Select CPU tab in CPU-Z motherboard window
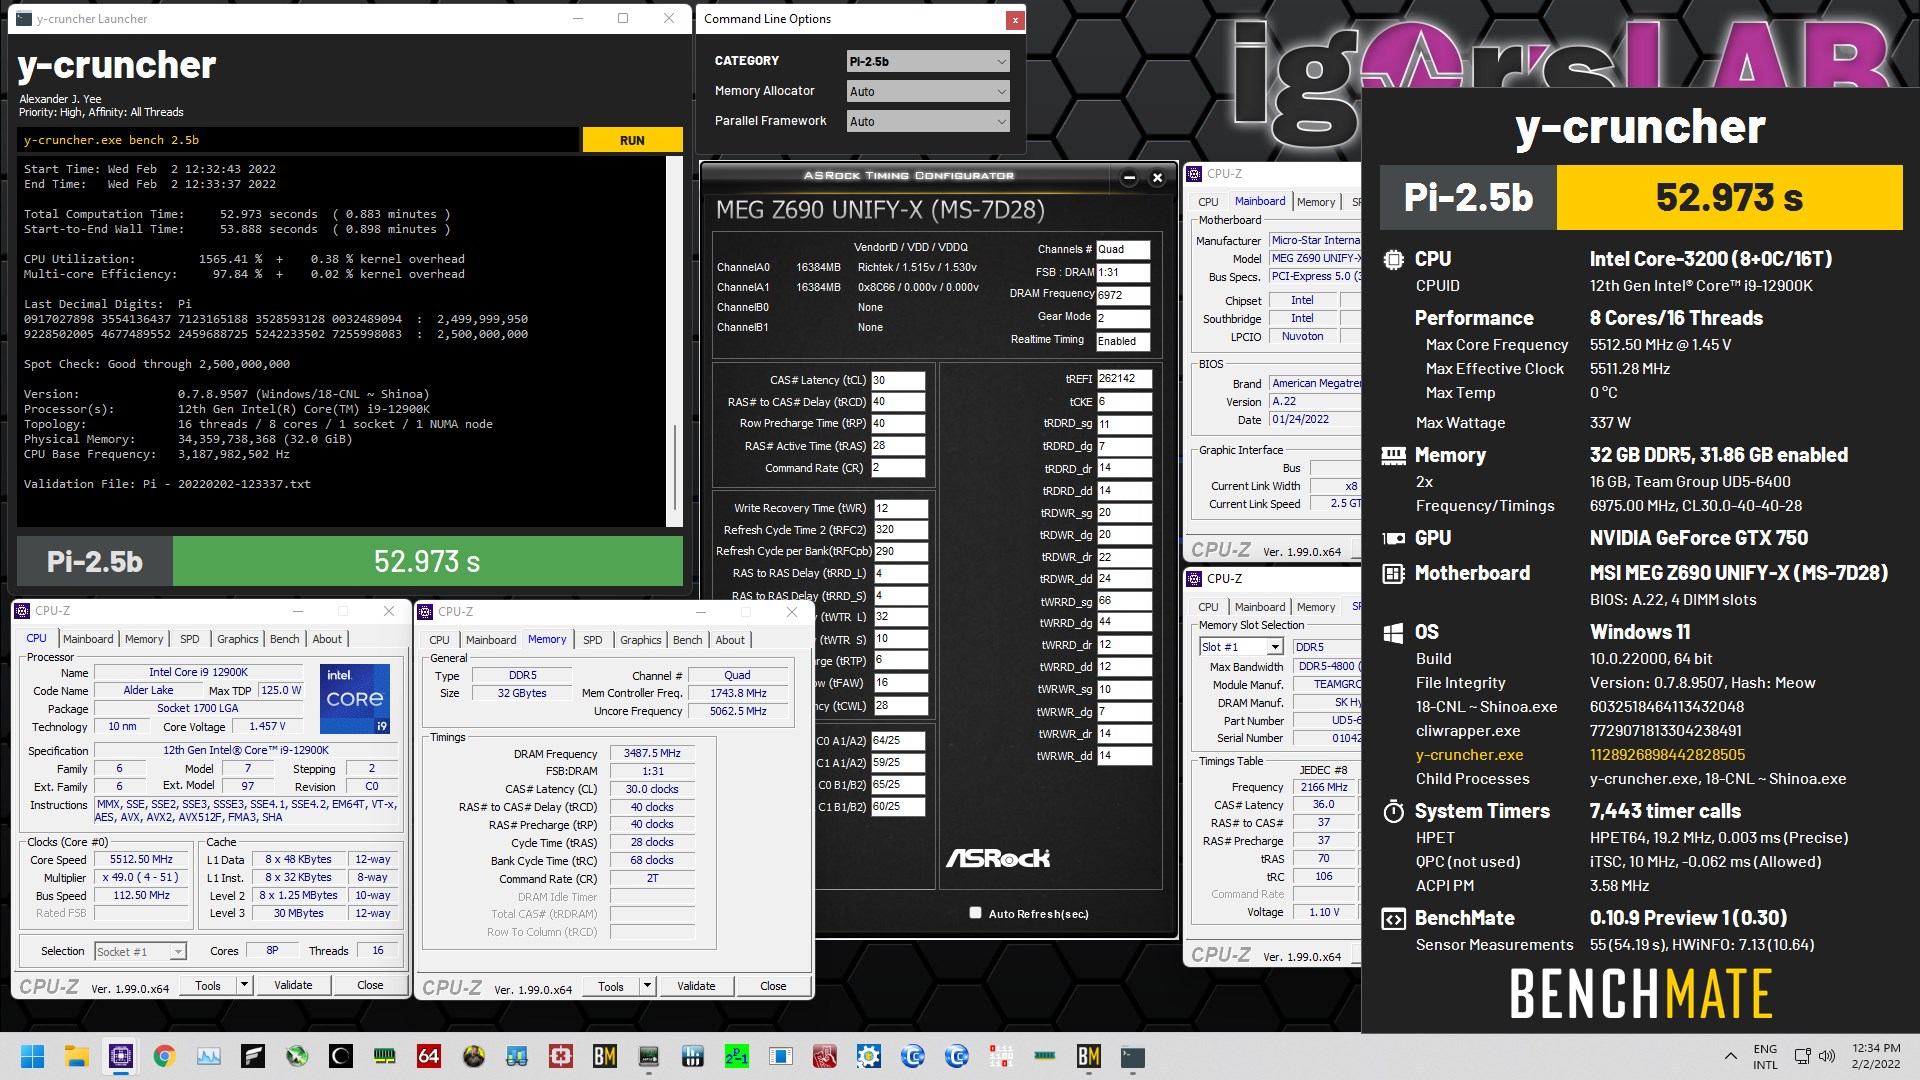Screen dimensions: 1920x1080 (1208, 202)
